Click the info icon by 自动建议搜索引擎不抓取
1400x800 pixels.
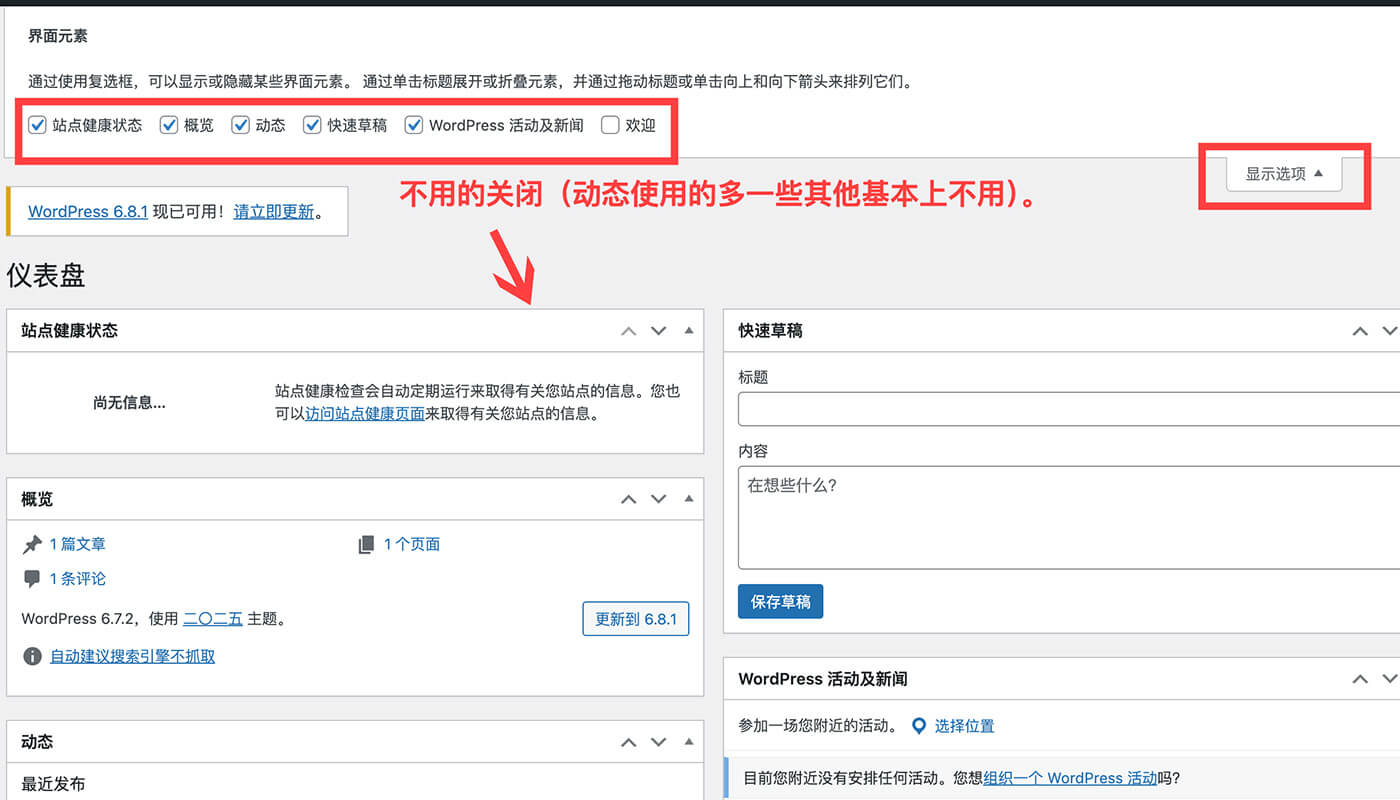click(32, 657)
